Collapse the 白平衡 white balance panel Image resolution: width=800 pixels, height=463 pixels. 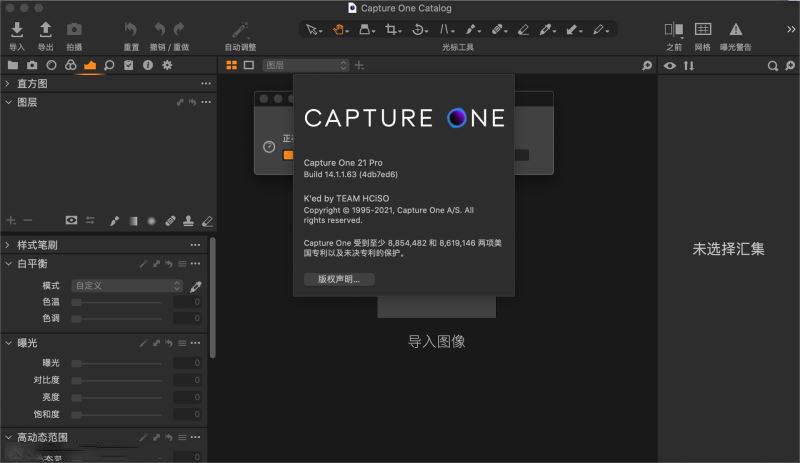coord(8,264)
